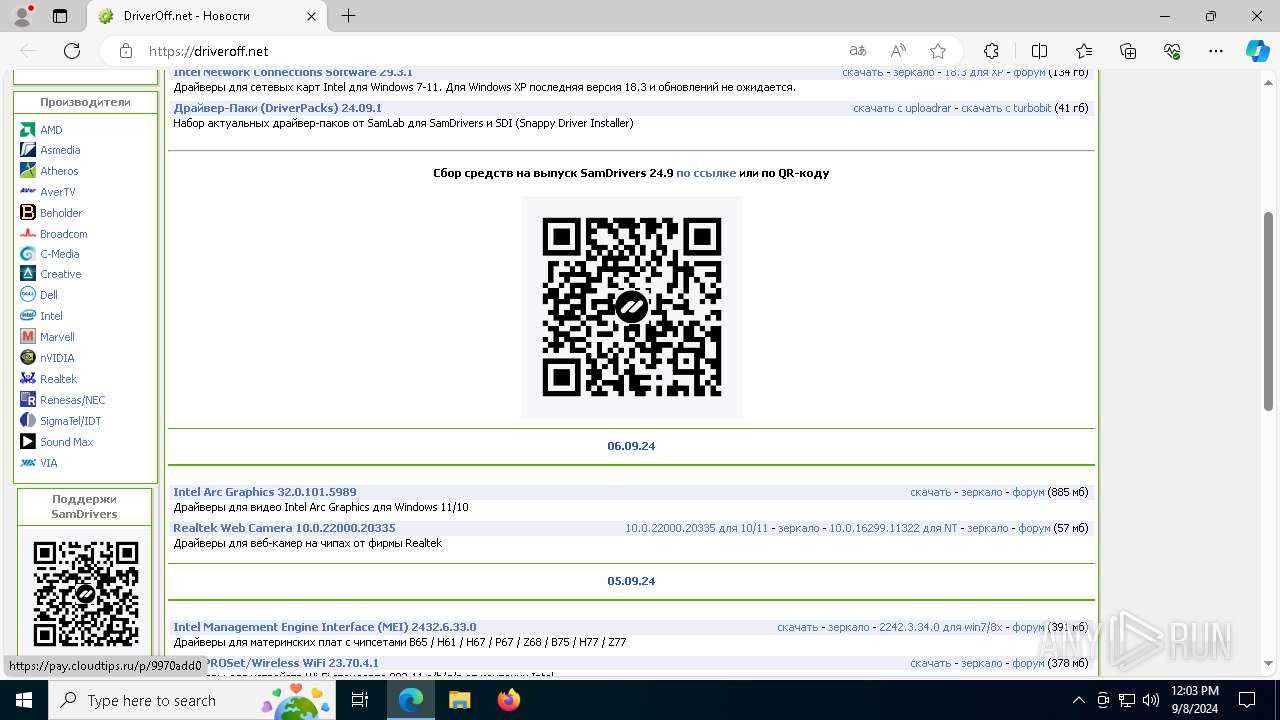Open the 'по ссылке' donation link
The width and height of the screenshot is (1280, 720).
pos(706,173)
